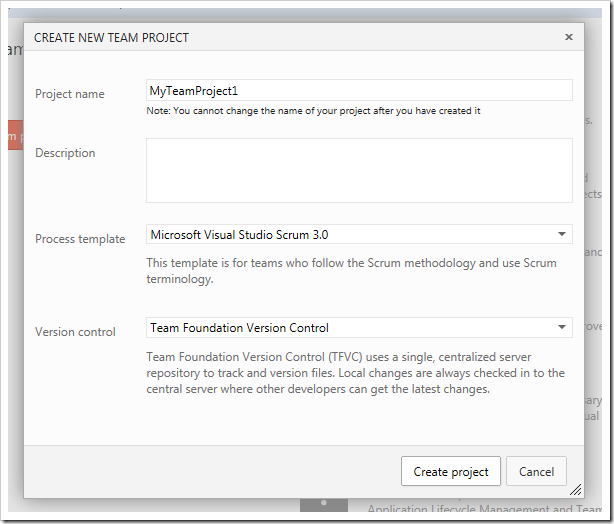
Task: Close the Create New Team Project dialog
Action: (569, 37)
